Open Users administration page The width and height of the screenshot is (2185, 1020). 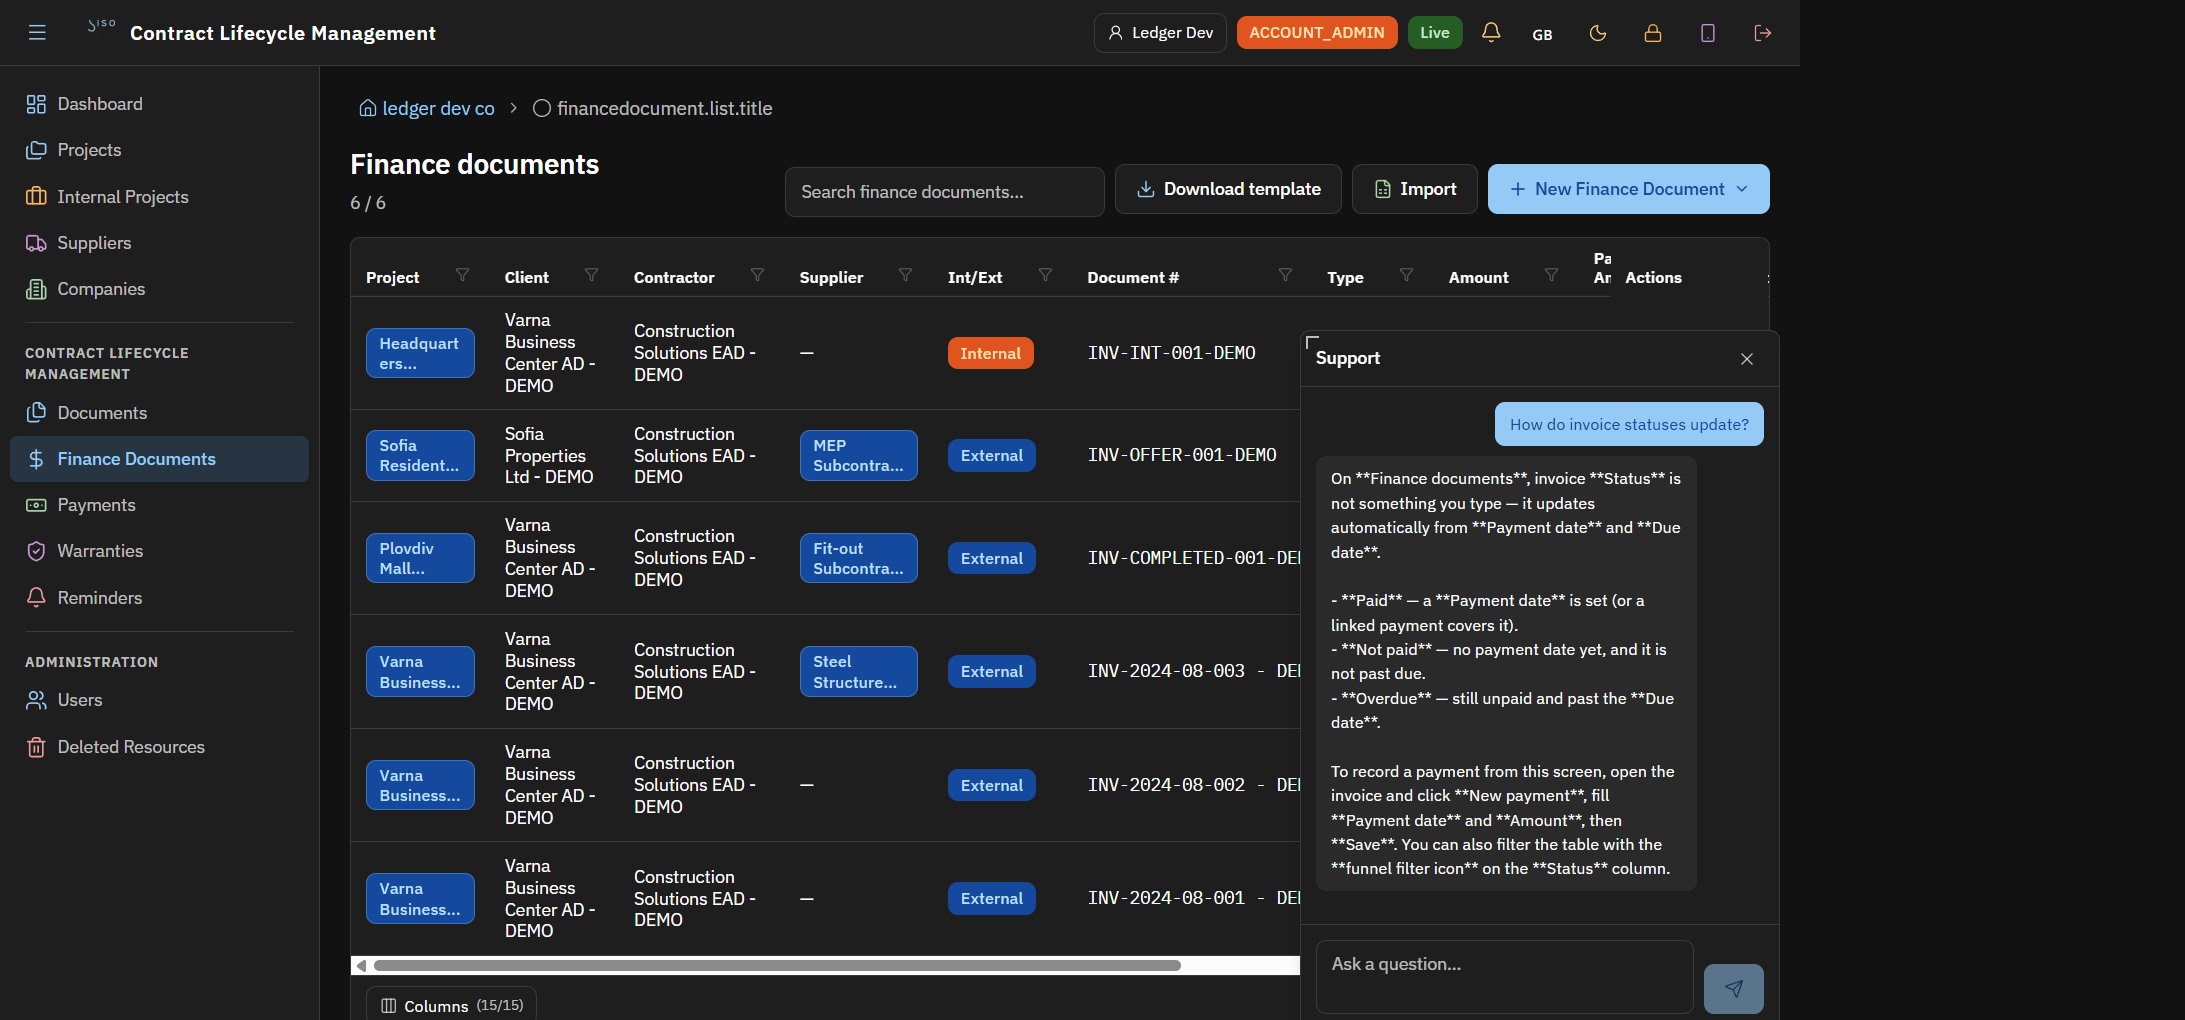(x=160, y=700)
